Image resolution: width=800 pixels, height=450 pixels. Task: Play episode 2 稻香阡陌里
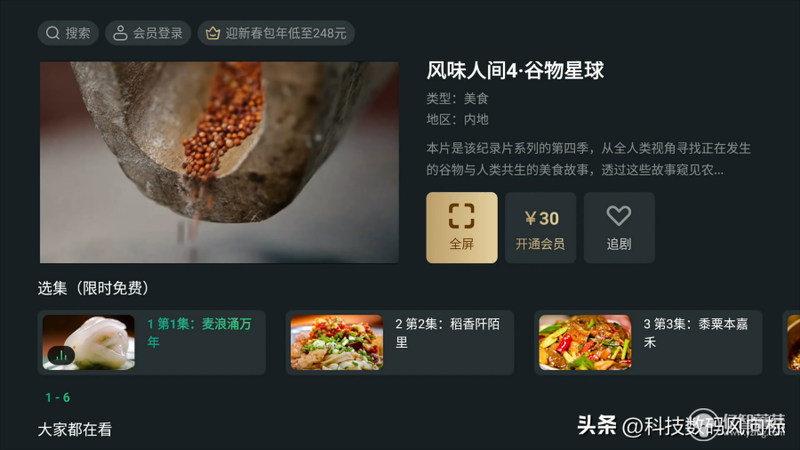click(x=399, y=342)
